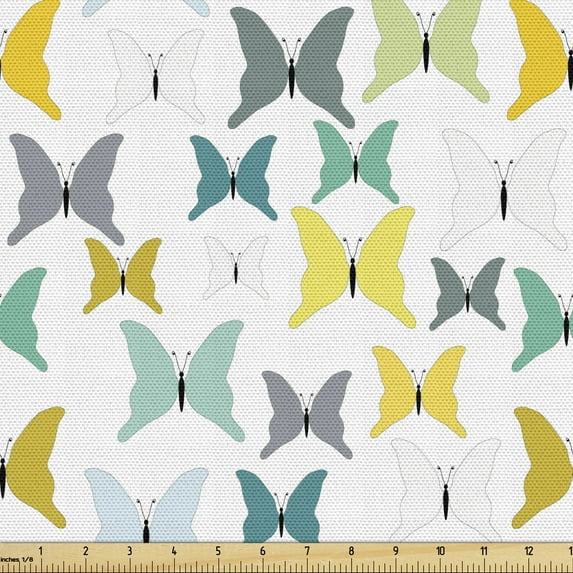This screenshot has width=573, height=573.
Task: Click the number 1 on the ruler
Action: 41,551
